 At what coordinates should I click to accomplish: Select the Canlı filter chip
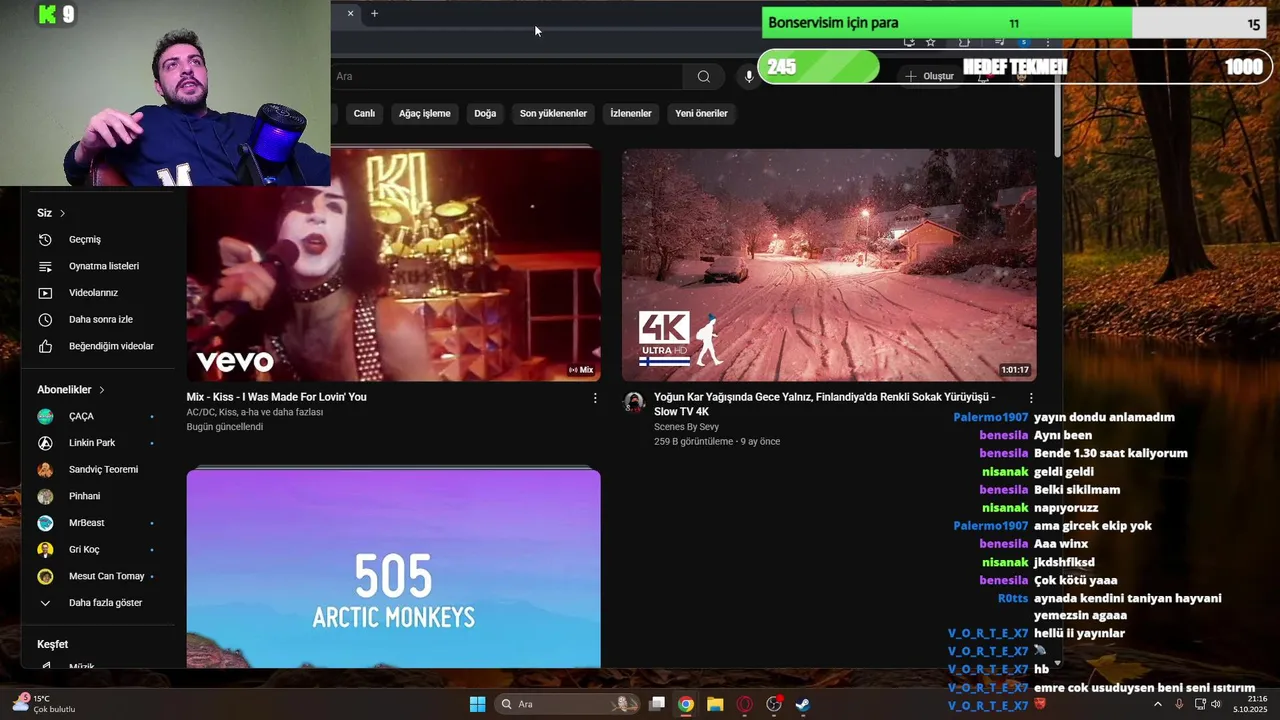(x=364, y=114)
